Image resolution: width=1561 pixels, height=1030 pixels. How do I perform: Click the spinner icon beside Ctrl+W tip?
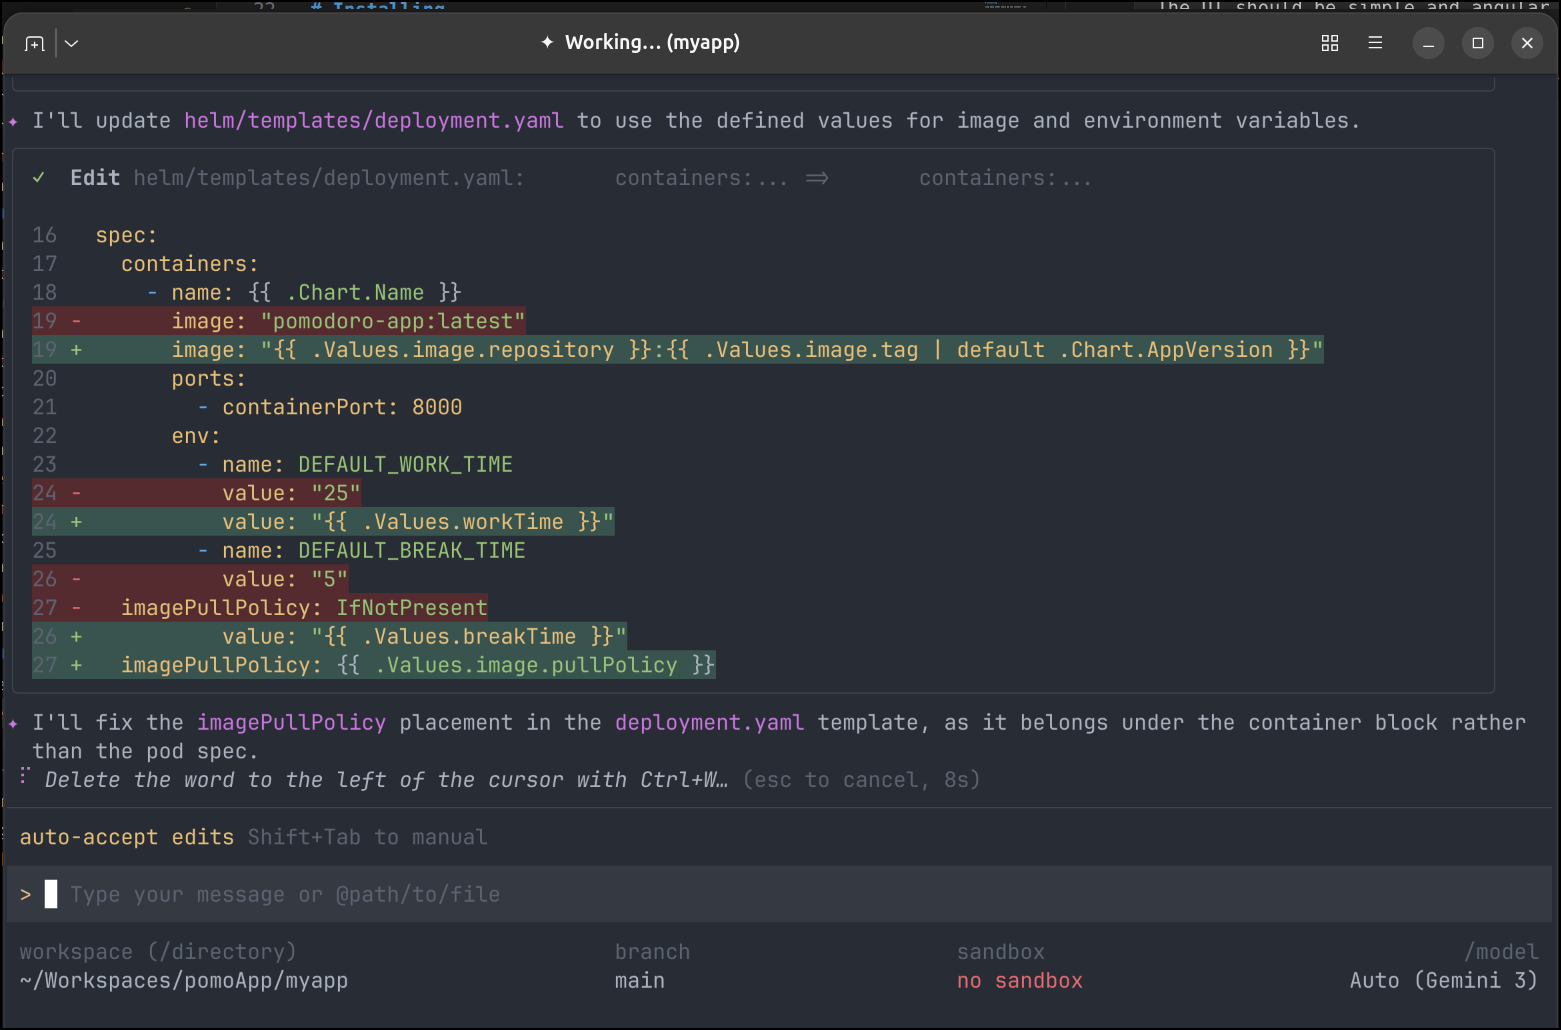click(25, 776)
